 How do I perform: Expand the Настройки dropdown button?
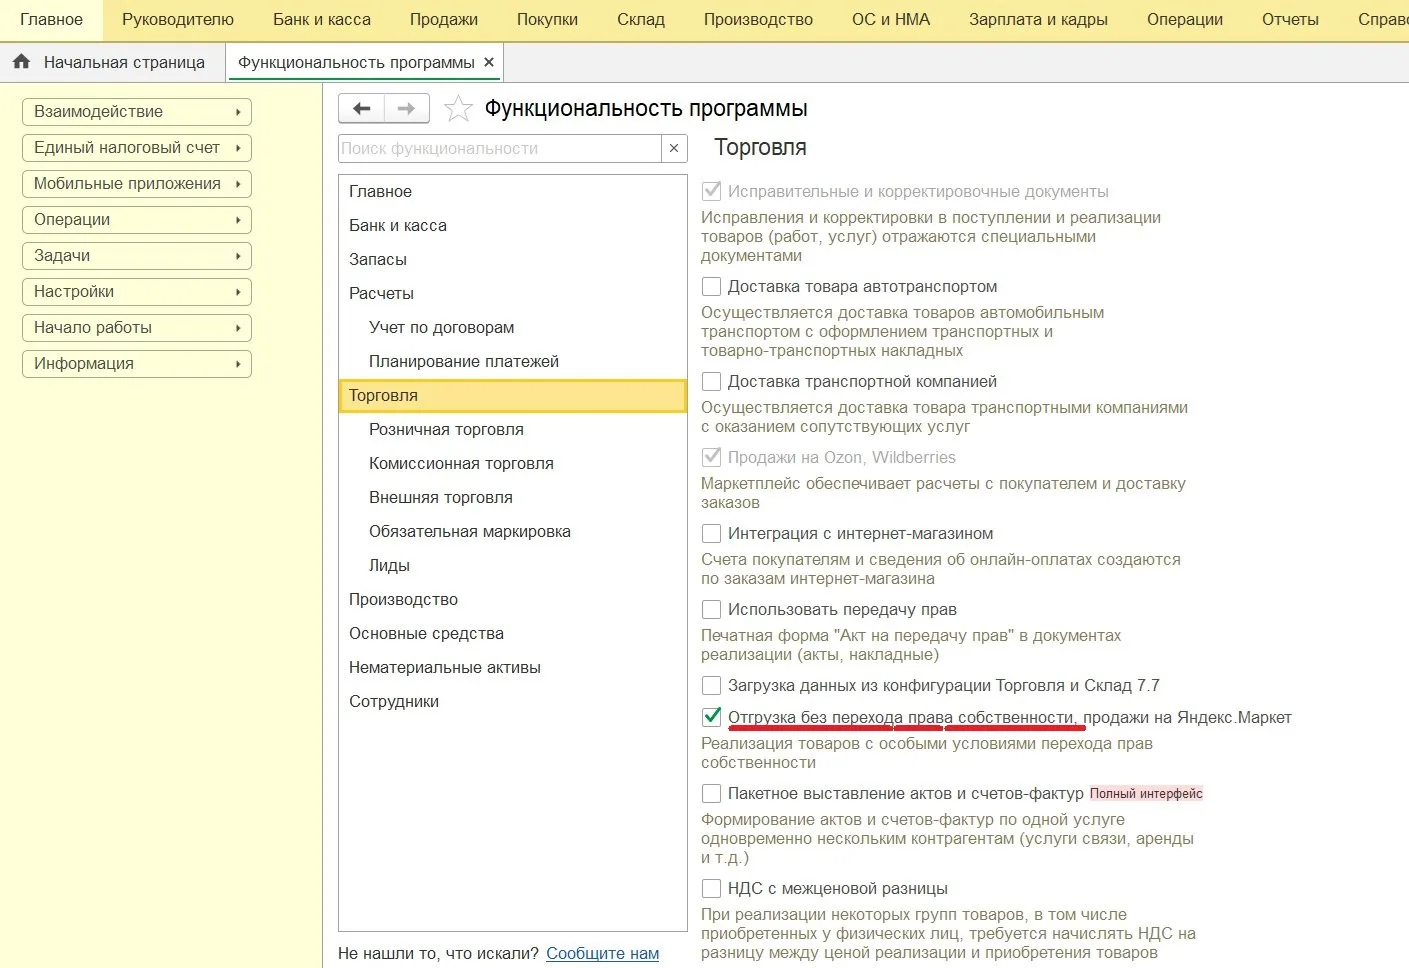pos(136,292)
